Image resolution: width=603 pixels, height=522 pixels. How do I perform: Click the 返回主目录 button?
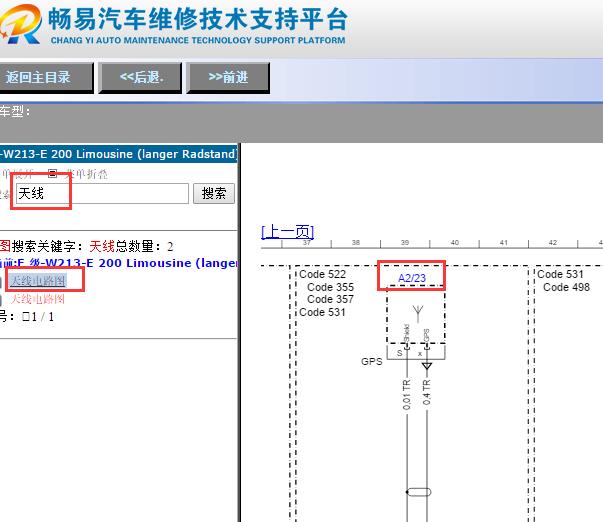pyautogui.click(x=46, y=78)
